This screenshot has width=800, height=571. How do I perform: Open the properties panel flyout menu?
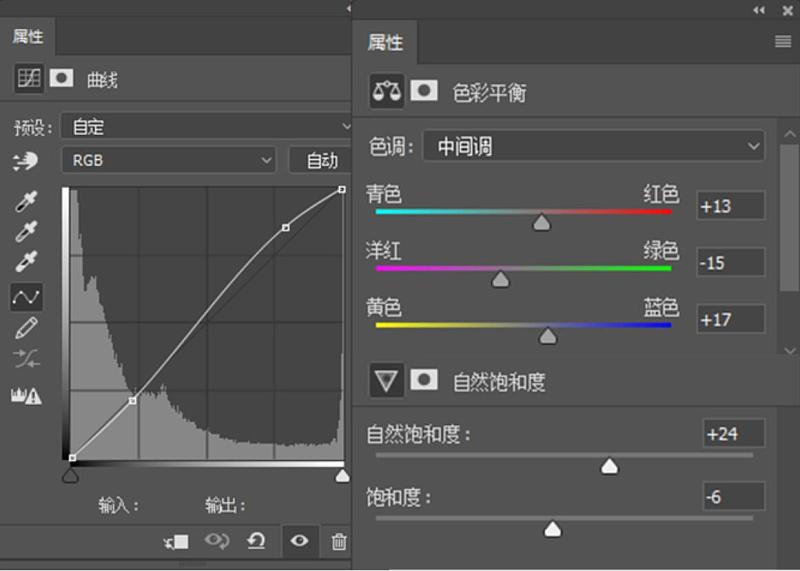pyautogui.click(x=783, y=41)
